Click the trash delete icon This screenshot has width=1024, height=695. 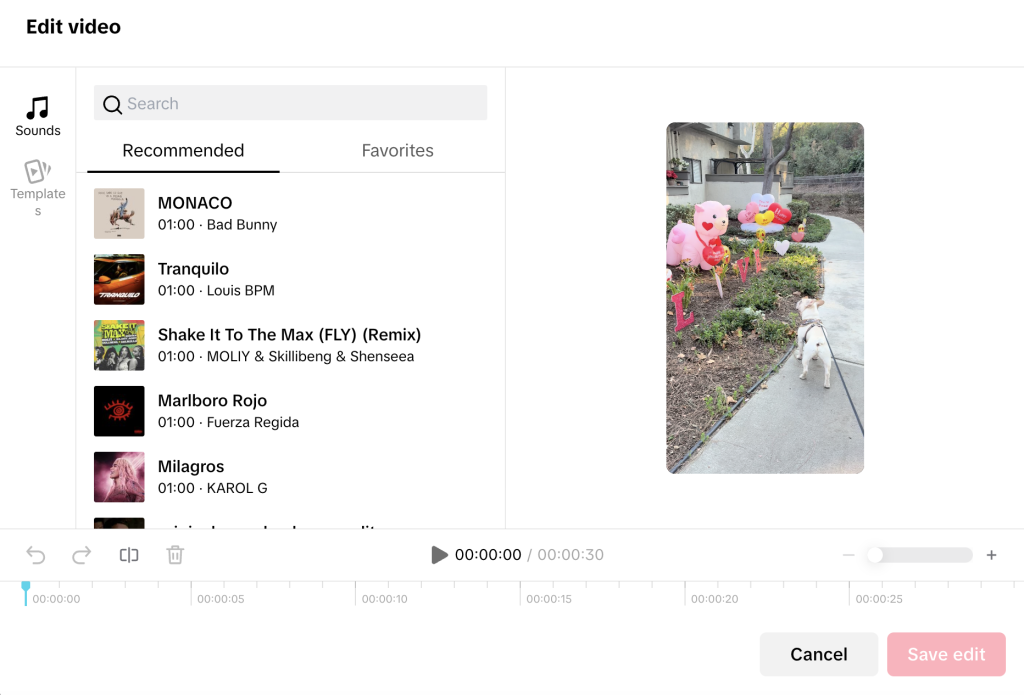tap(175, 555)
